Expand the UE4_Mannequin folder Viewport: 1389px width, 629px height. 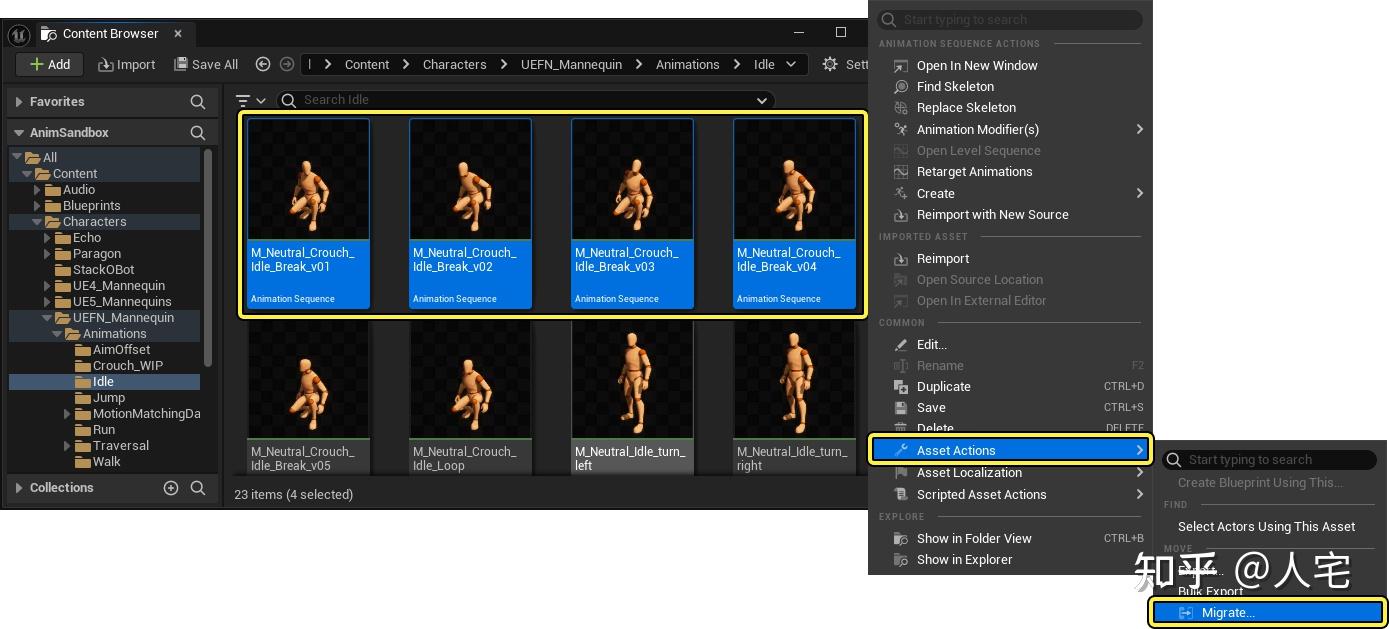click(x=48, y=286)
